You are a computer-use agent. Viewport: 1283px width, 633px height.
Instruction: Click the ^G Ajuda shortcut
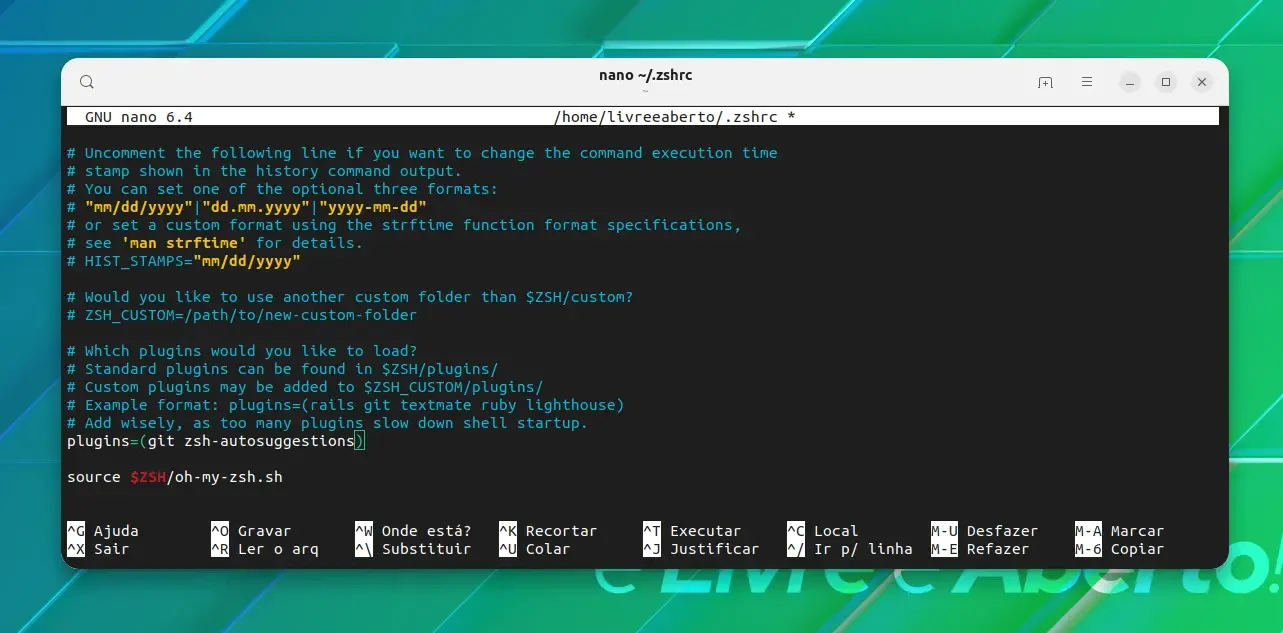pos(103,531)
